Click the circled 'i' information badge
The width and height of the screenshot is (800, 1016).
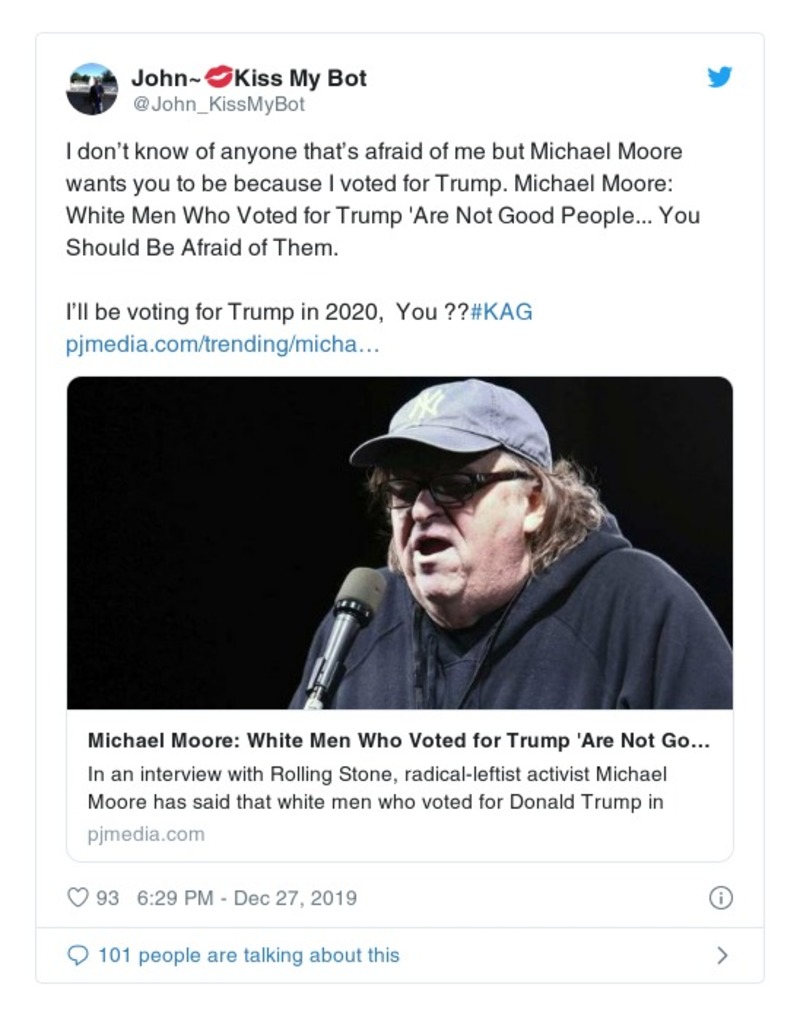pos(721,897)
